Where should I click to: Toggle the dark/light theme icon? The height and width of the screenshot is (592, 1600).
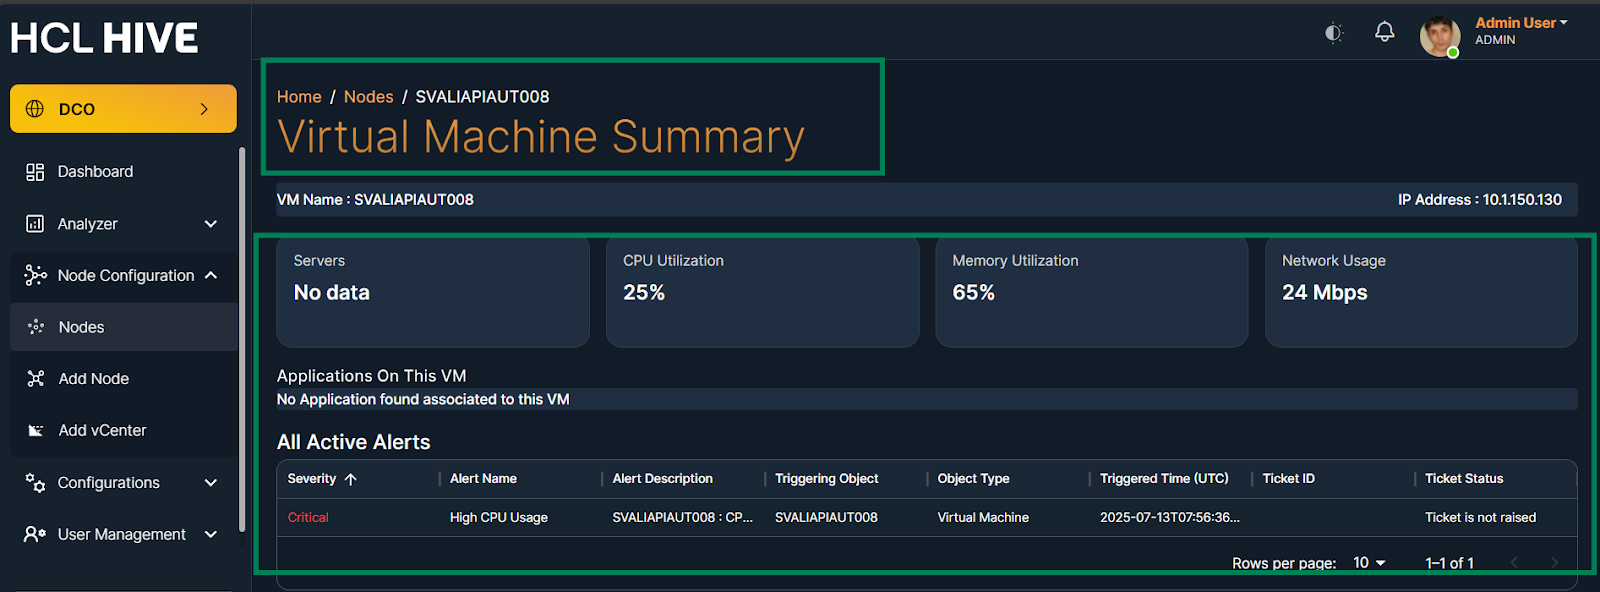(x=1333, y=33)
